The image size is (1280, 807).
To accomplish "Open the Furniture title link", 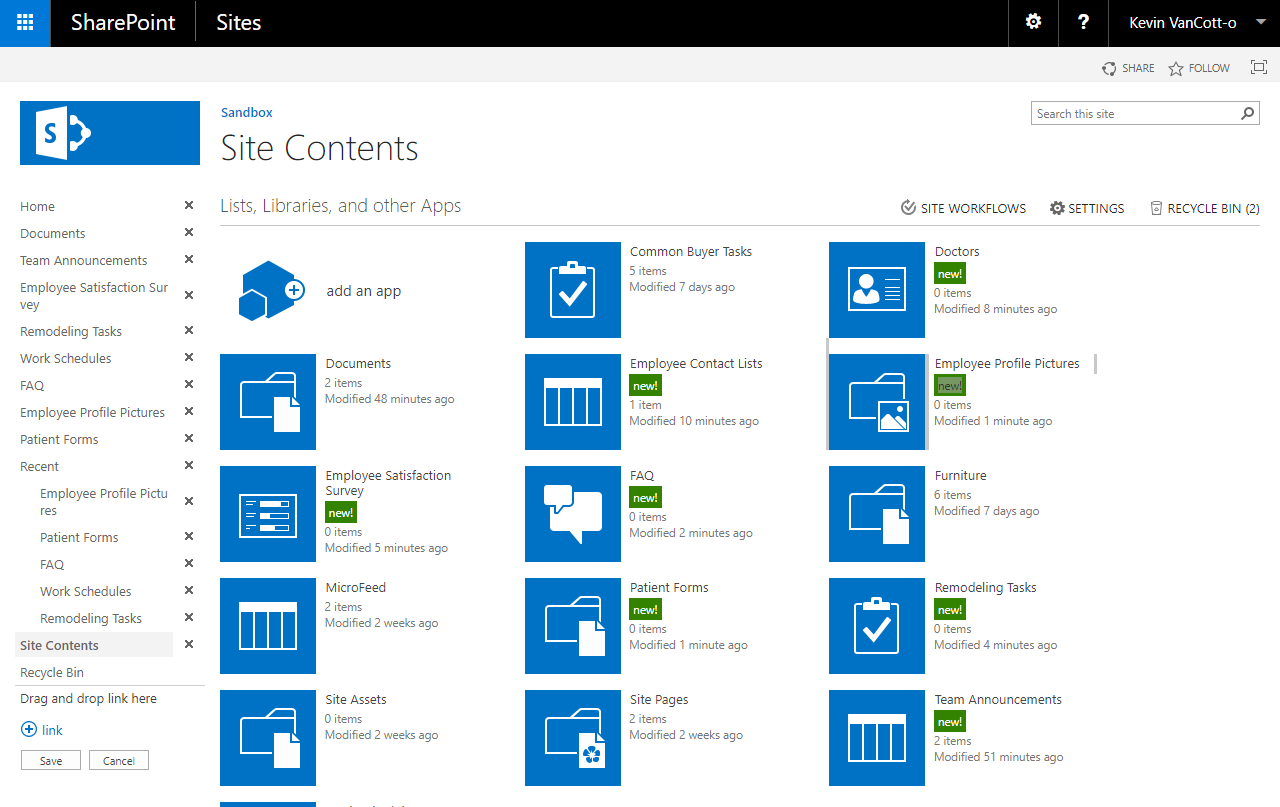I will tap(961, 476).
